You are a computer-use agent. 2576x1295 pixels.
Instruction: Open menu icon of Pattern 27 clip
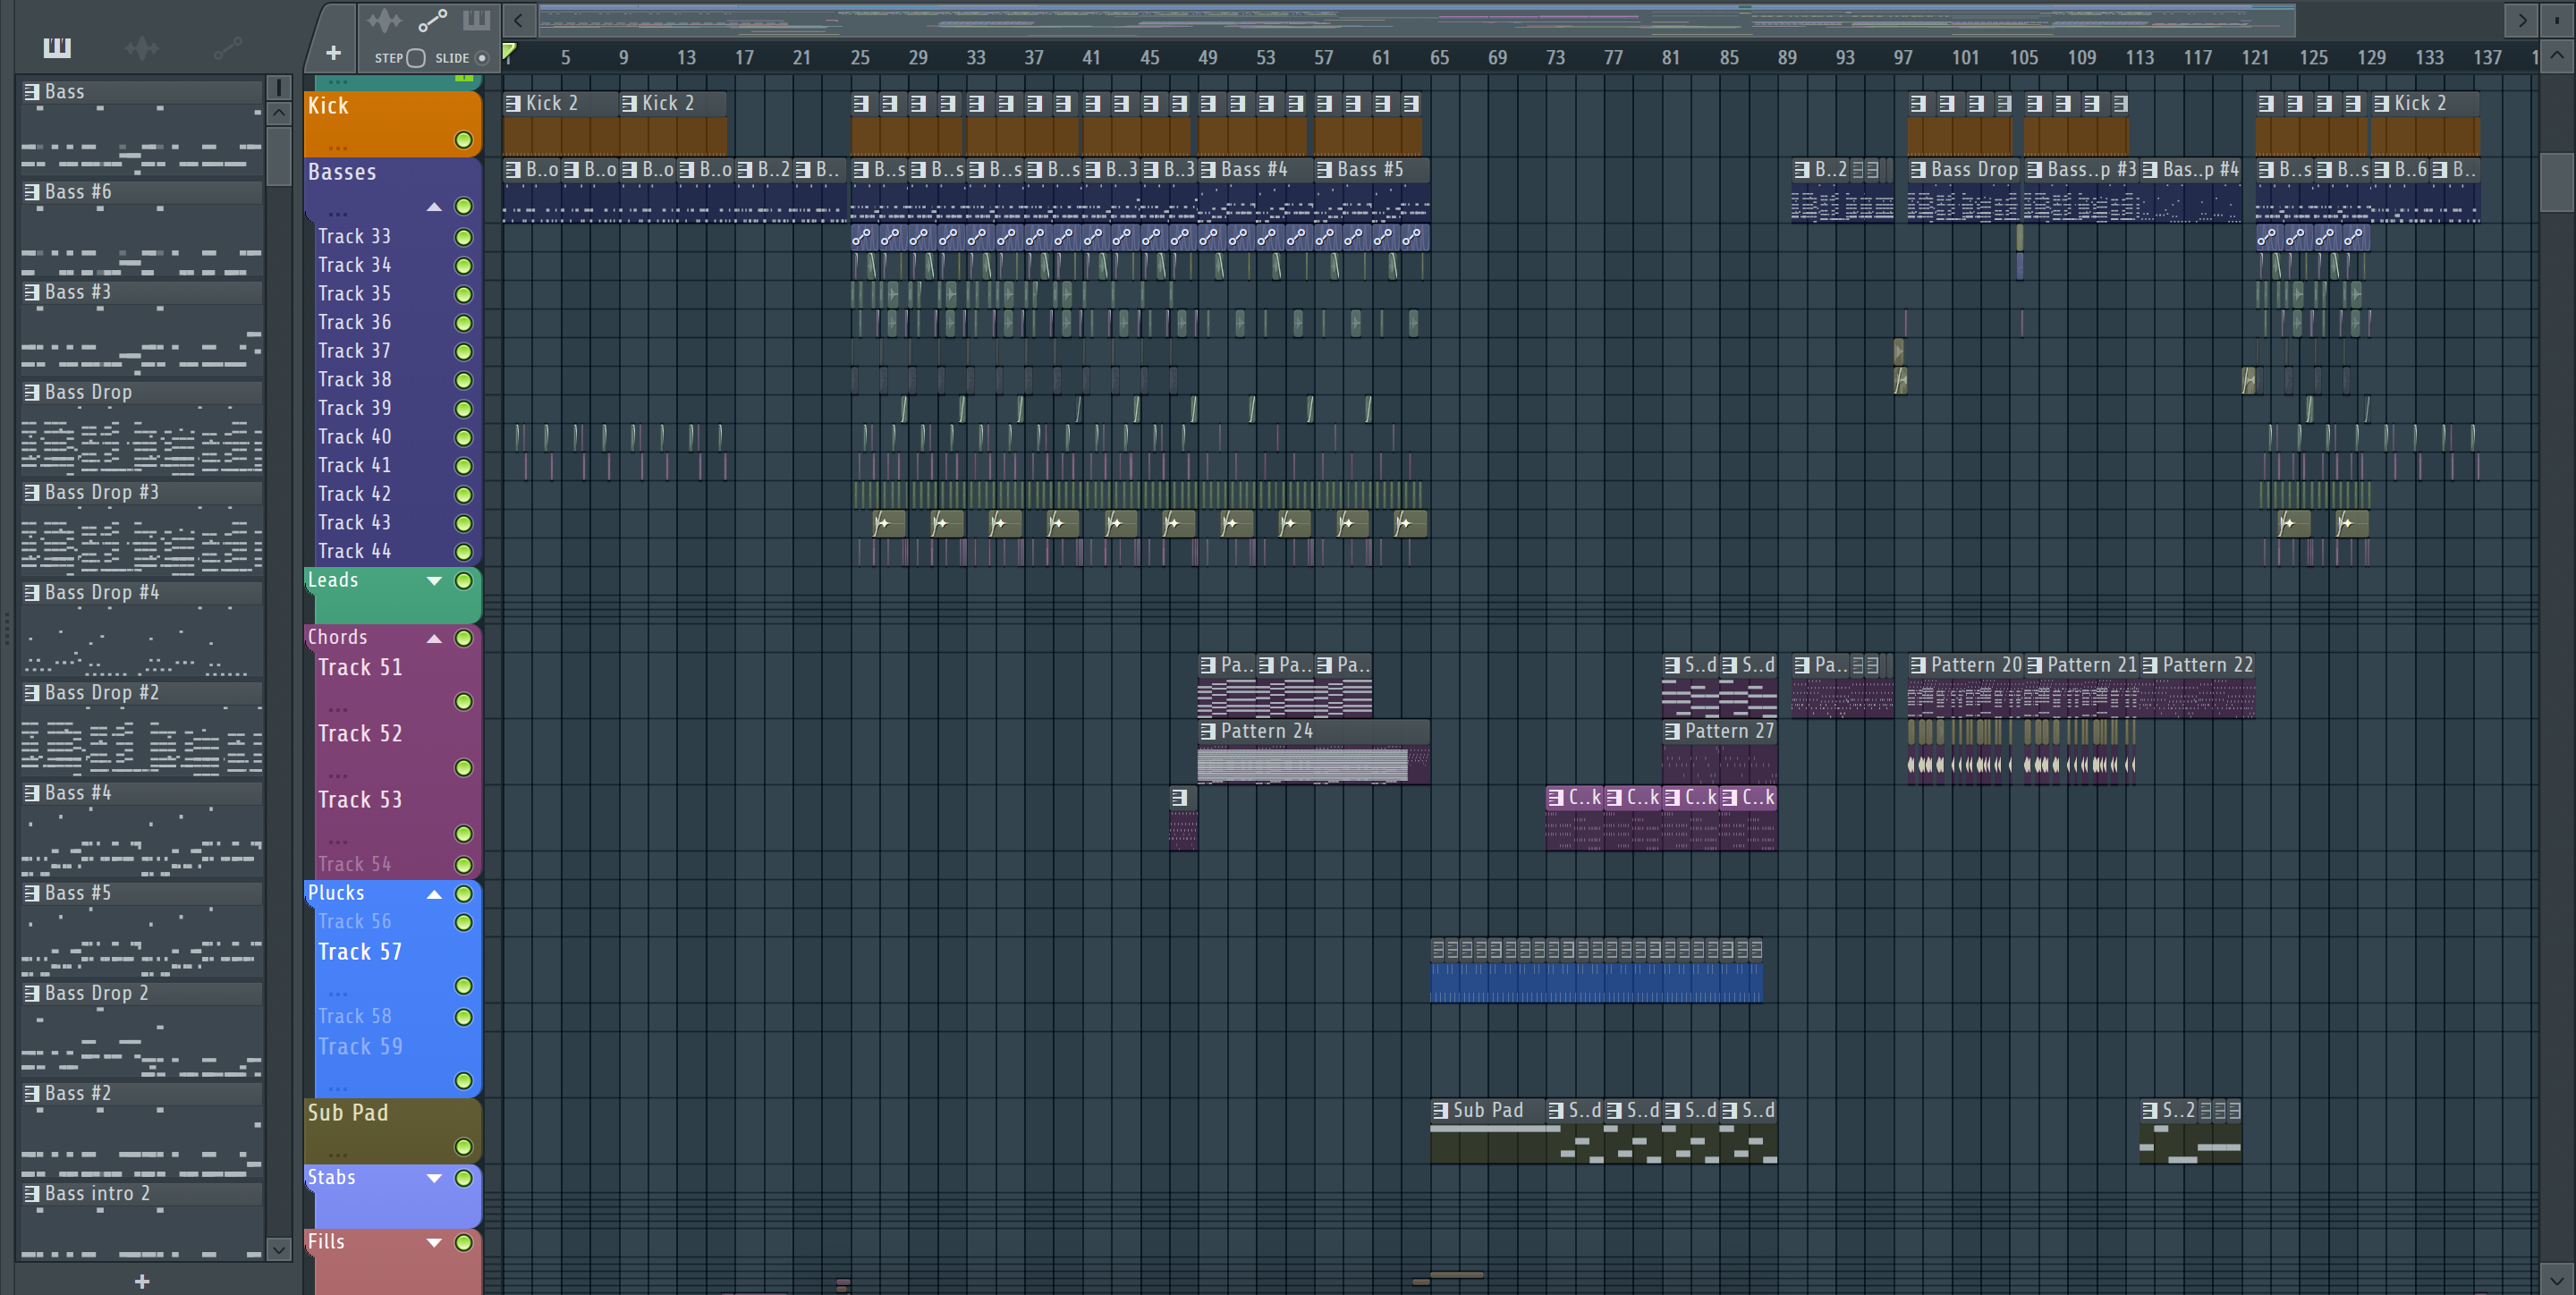coord(1672,731)
